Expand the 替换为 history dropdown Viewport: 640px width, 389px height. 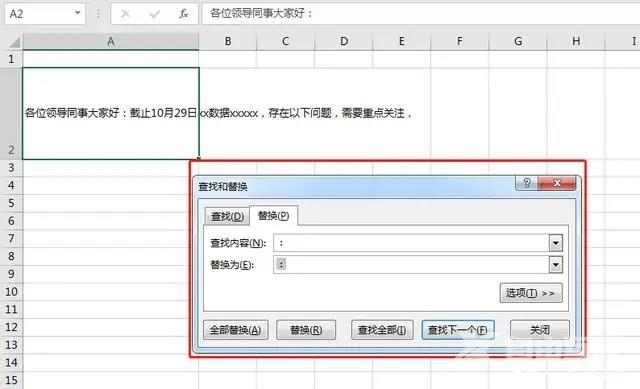(x=556, y=265)
